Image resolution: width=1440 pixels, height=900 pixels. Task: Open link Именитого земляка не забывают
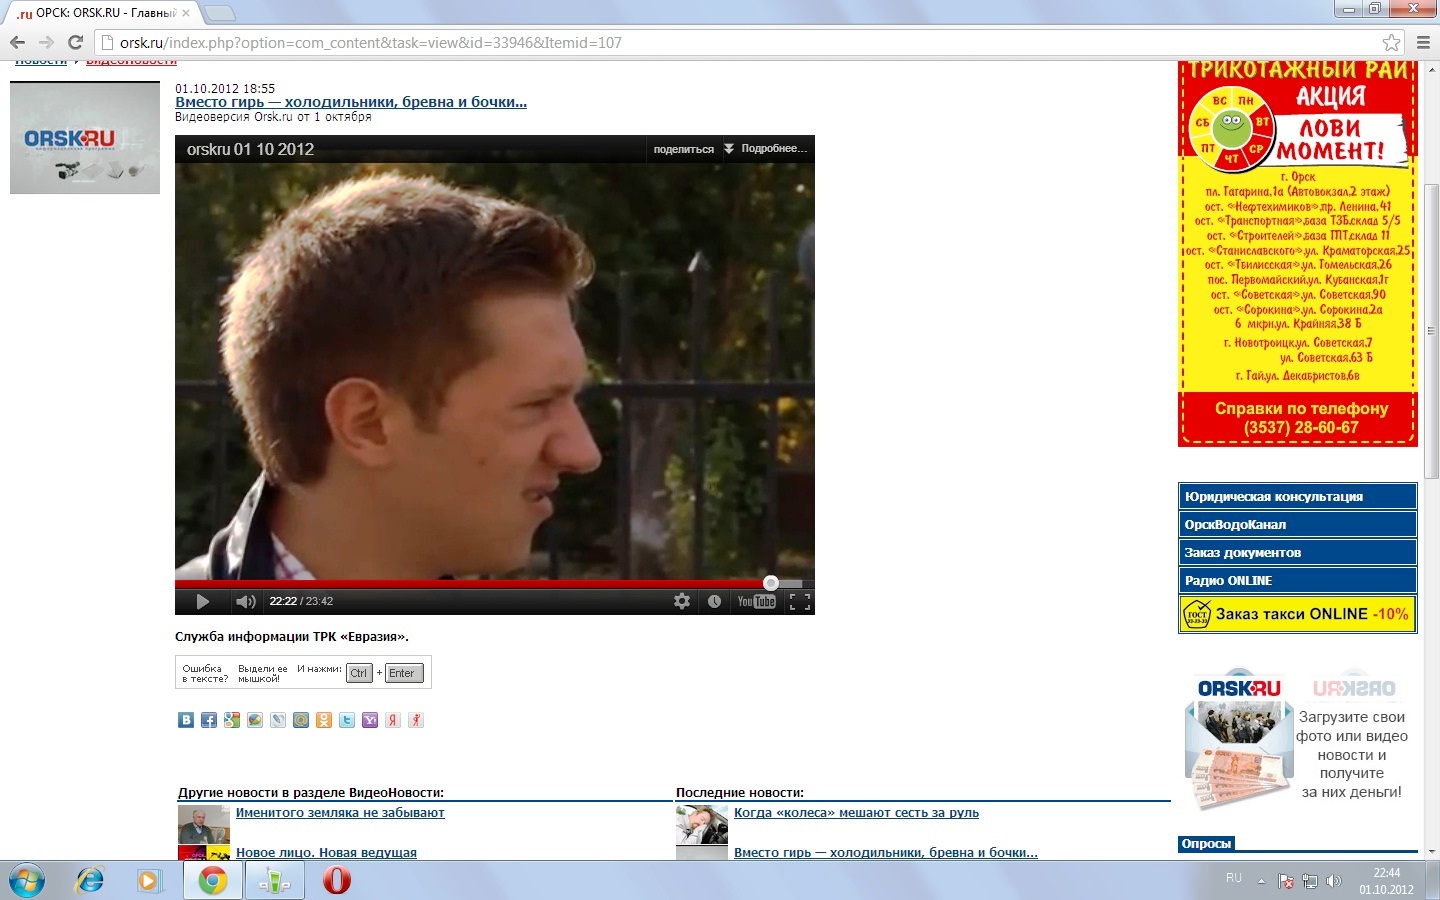coord(340,813)
